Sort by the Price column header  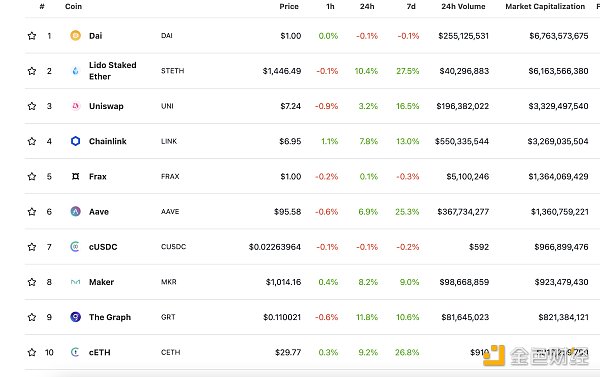pos(289,7)
